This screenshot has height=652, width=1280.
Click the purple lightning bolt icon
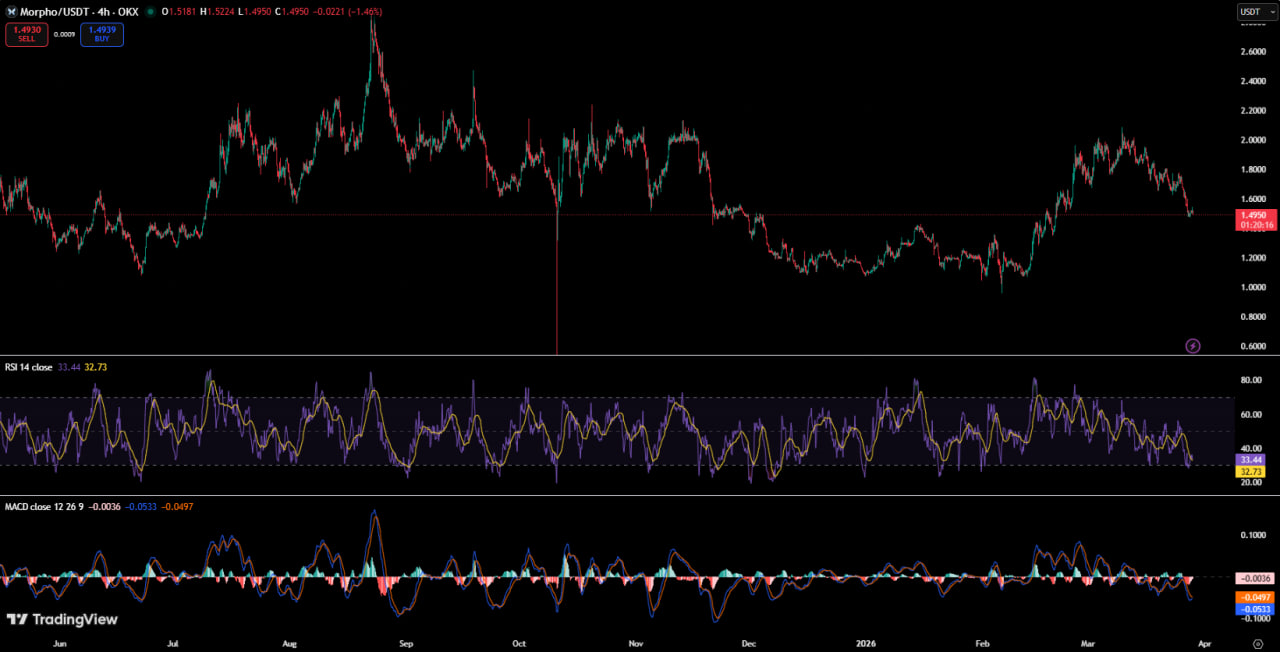1192,346
